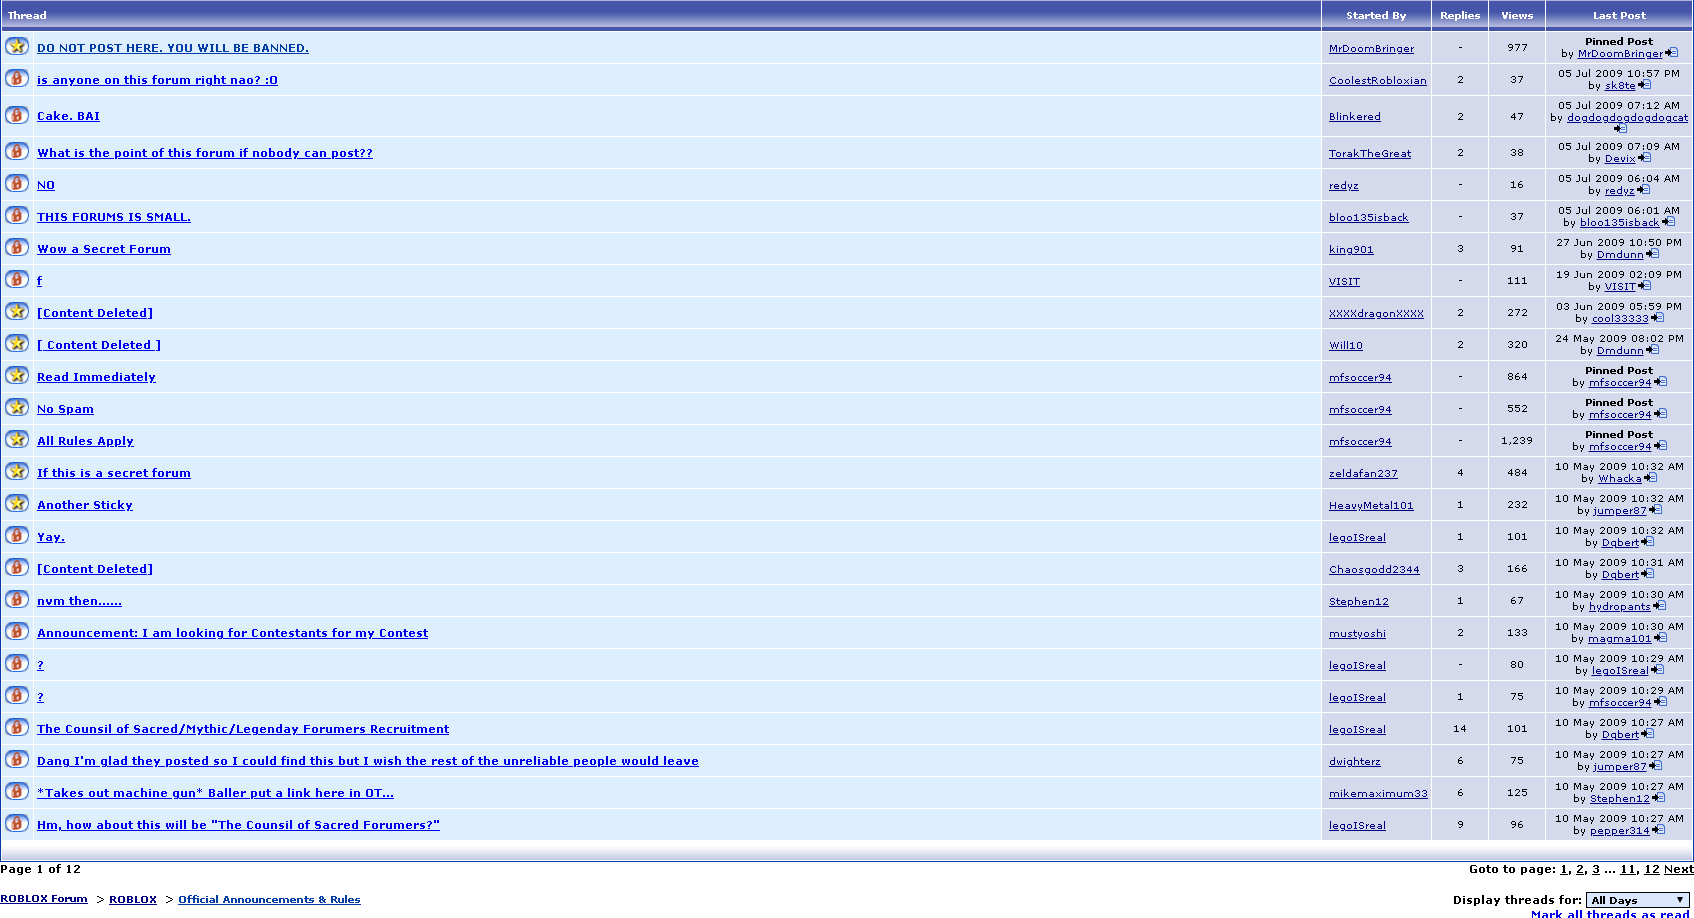Open the 'ROBLOX Forum' breadcrumb link
The width and height of the screenshot is (1694, 918).
44,899
